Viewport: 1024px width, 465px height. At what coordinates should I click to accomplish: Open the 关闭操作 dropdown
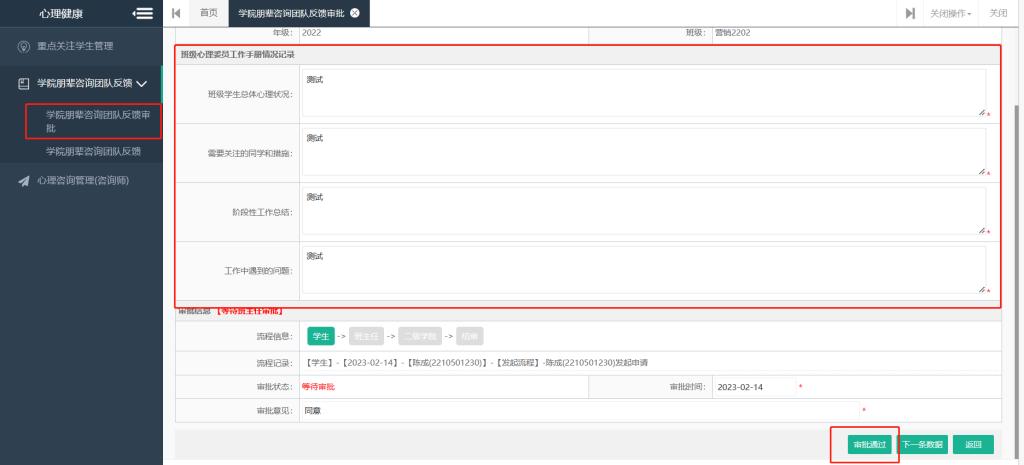950,13
